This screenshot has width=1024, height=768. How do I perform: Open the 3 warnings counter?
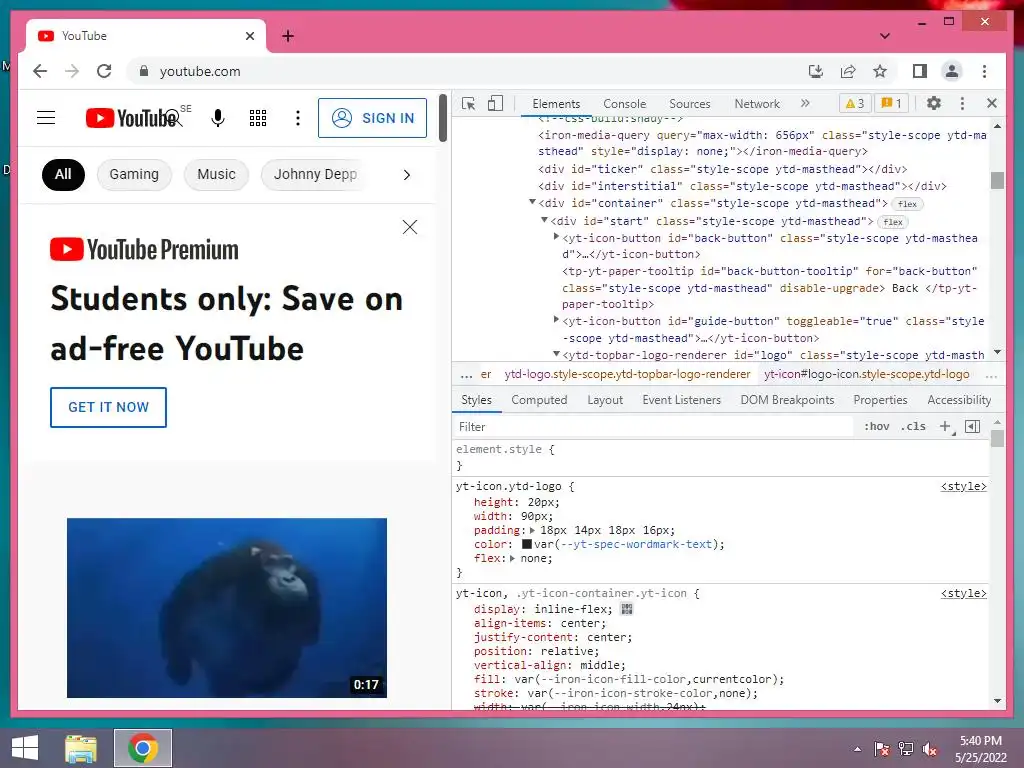855,103
